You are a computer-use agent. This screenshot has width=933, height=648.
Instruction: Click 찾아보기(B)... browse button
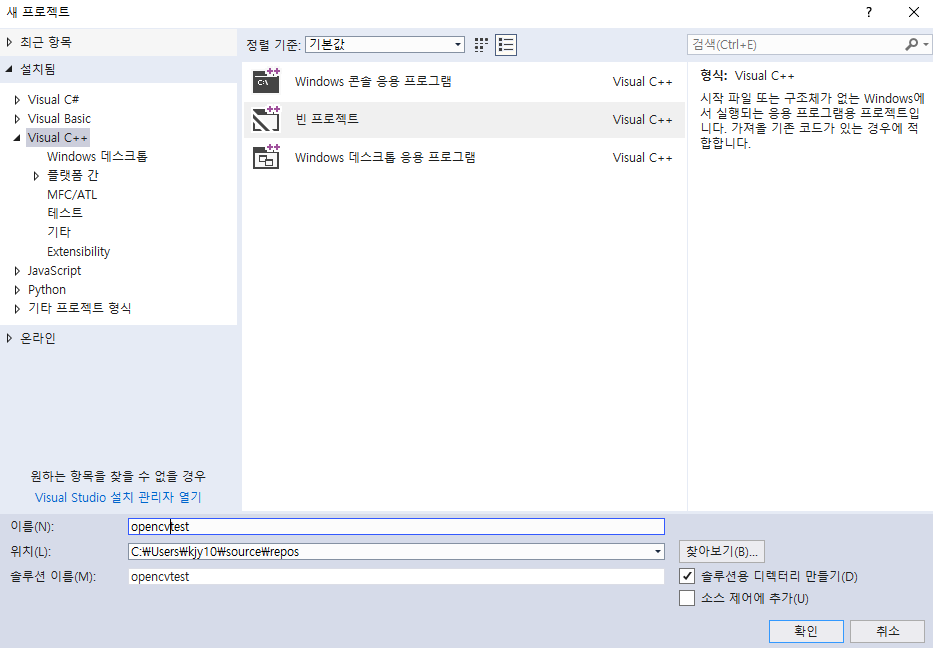tap(721, 552)
